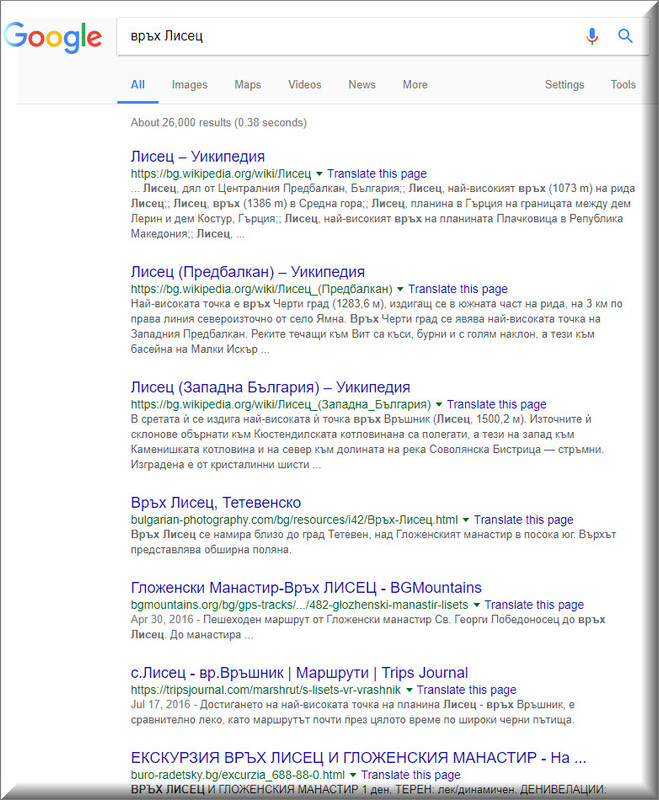The width and height of the screenshot is (659, 800).
Task: Click the 'Jul 17, 2016' result date
Action: 160,705
